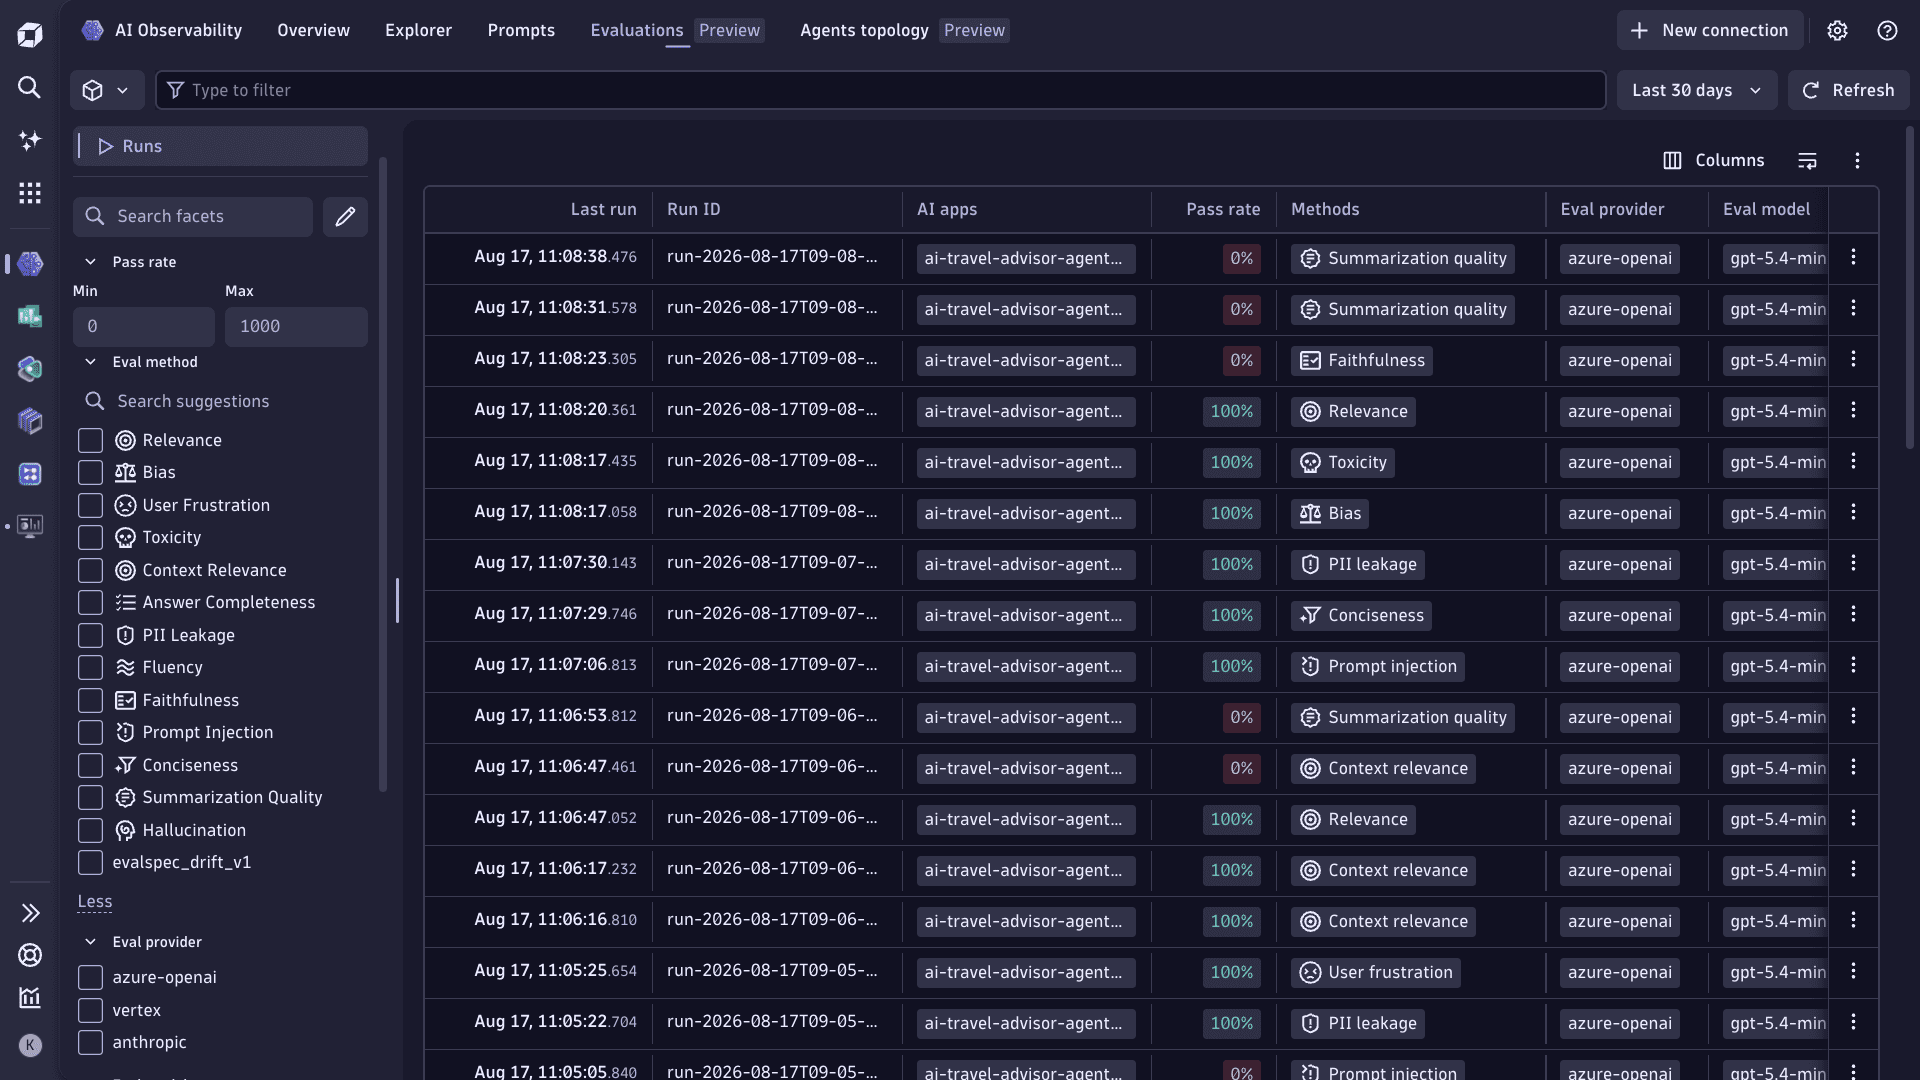Click the facet panel vertical scrollbar
The image size is (1920, 1080).
point(382,475)
